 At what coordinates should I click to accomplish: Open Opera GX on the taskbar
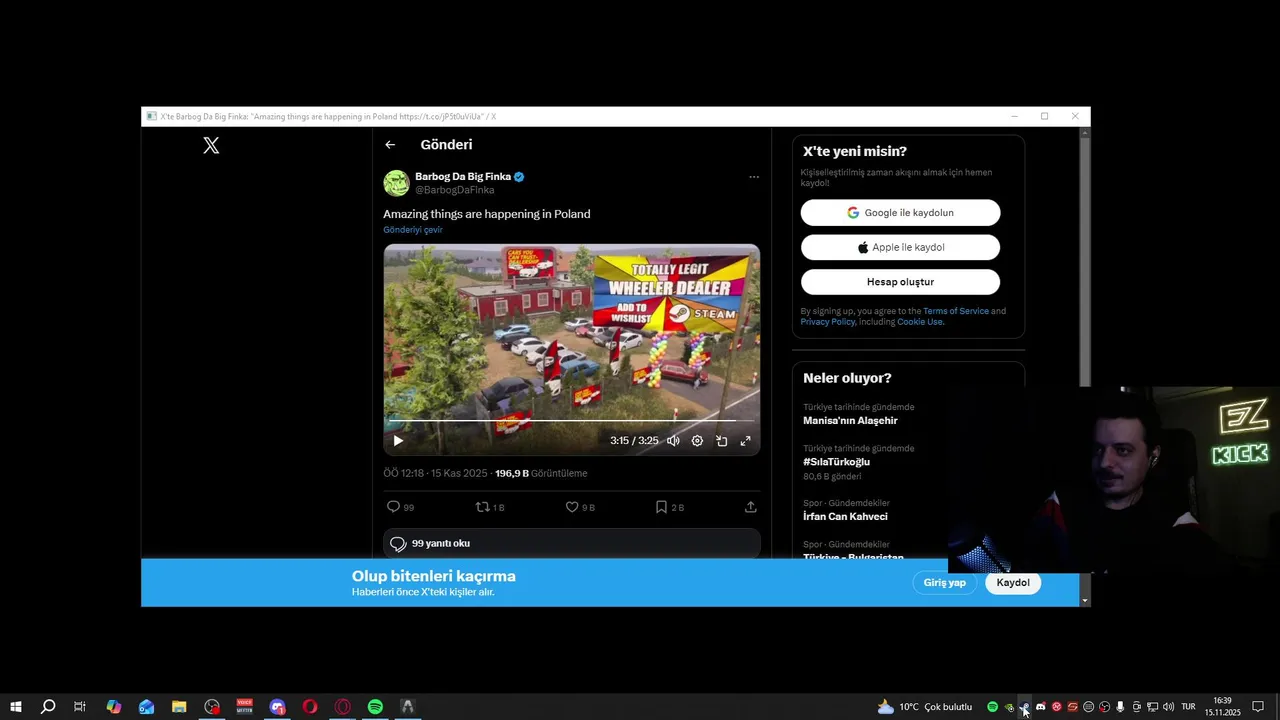(343, 707)
